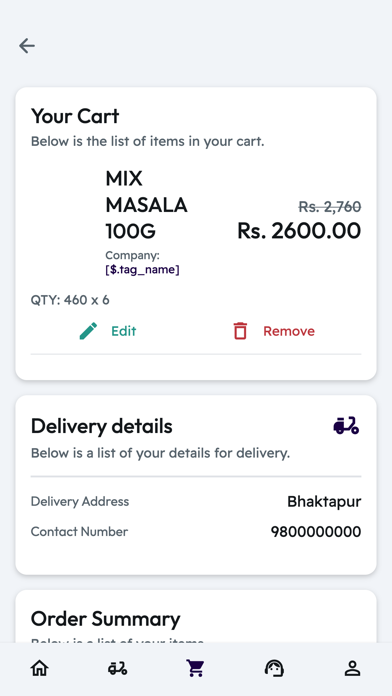This screenshot has height=696, width=392.
Task: Select the cart tab in bottom bar
Action: coord(196,668)
